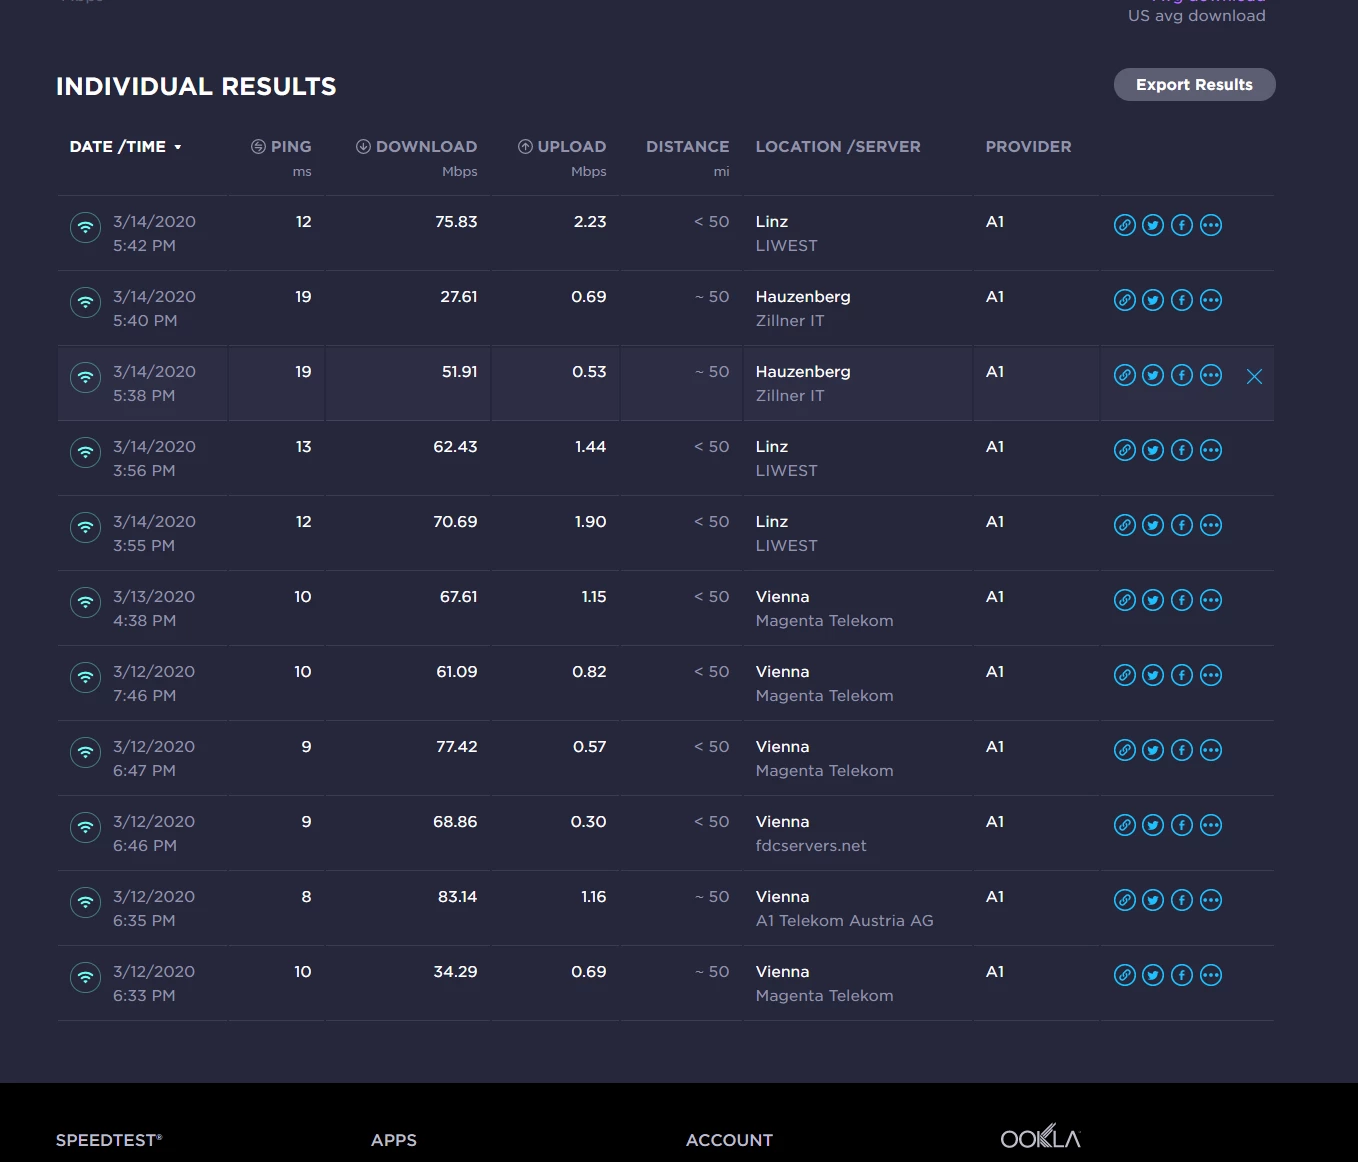Click the 2.23 Mbps upload value
1358x1162 pixels.
590,222
